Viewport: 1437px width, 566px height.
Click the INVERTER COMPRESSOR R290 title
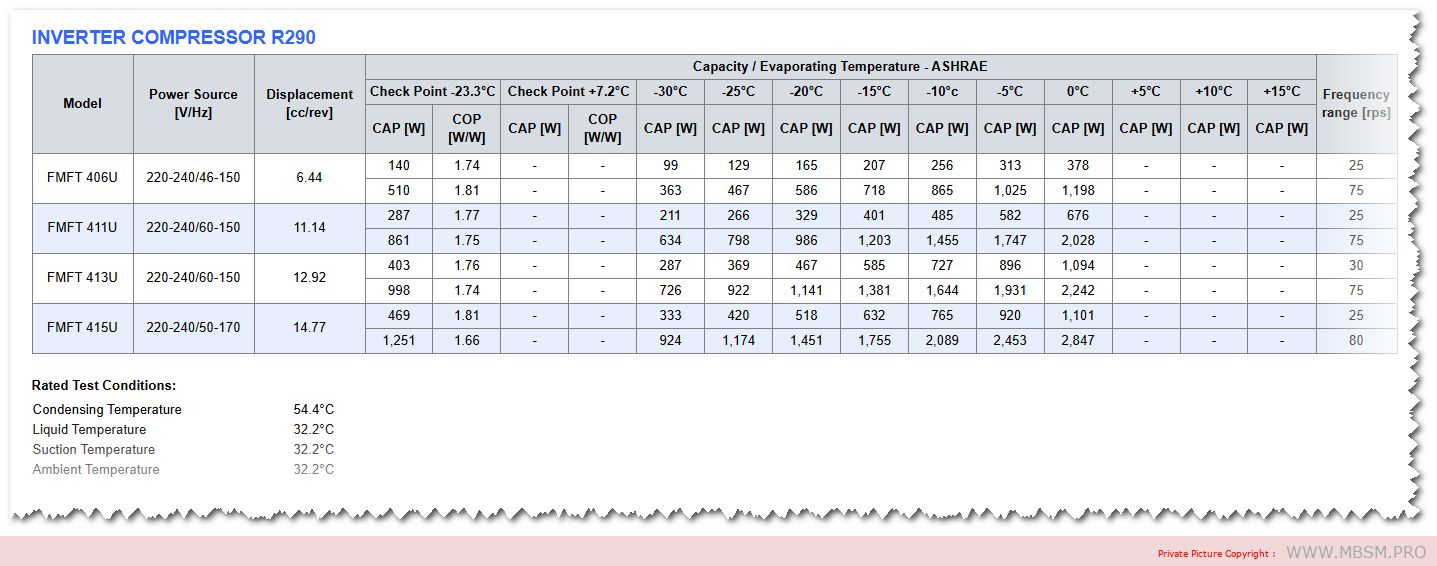(174, 38)
